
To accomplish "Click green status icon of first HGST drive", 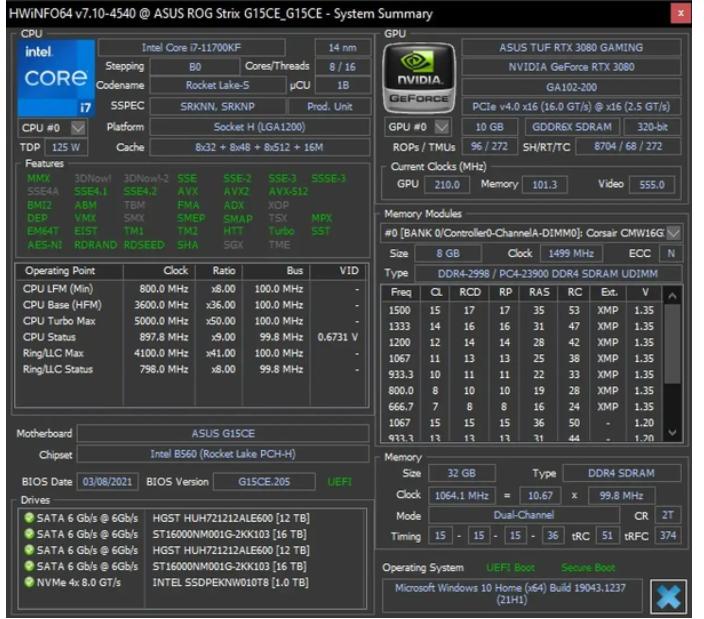I will click(x=29, y=518).
